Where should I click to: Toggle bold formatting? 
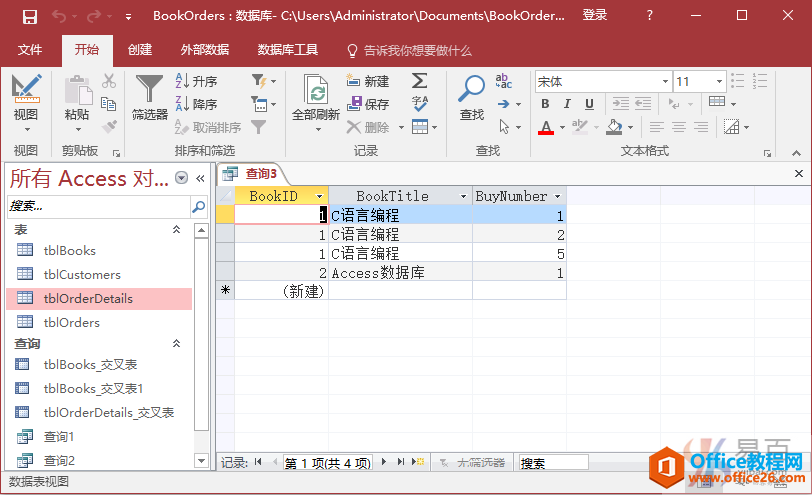[x=545, y=105]
